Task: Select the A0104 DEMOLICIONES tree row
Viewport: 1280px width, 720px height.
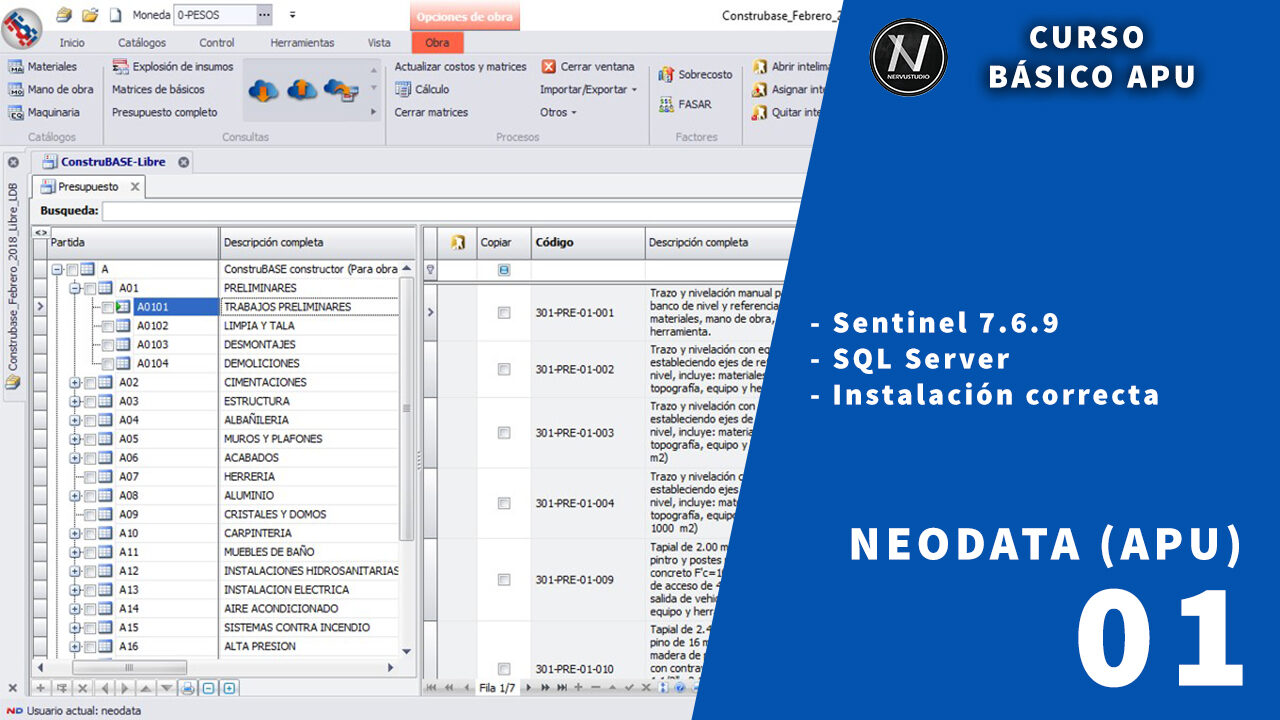Action: coord(225,364)
